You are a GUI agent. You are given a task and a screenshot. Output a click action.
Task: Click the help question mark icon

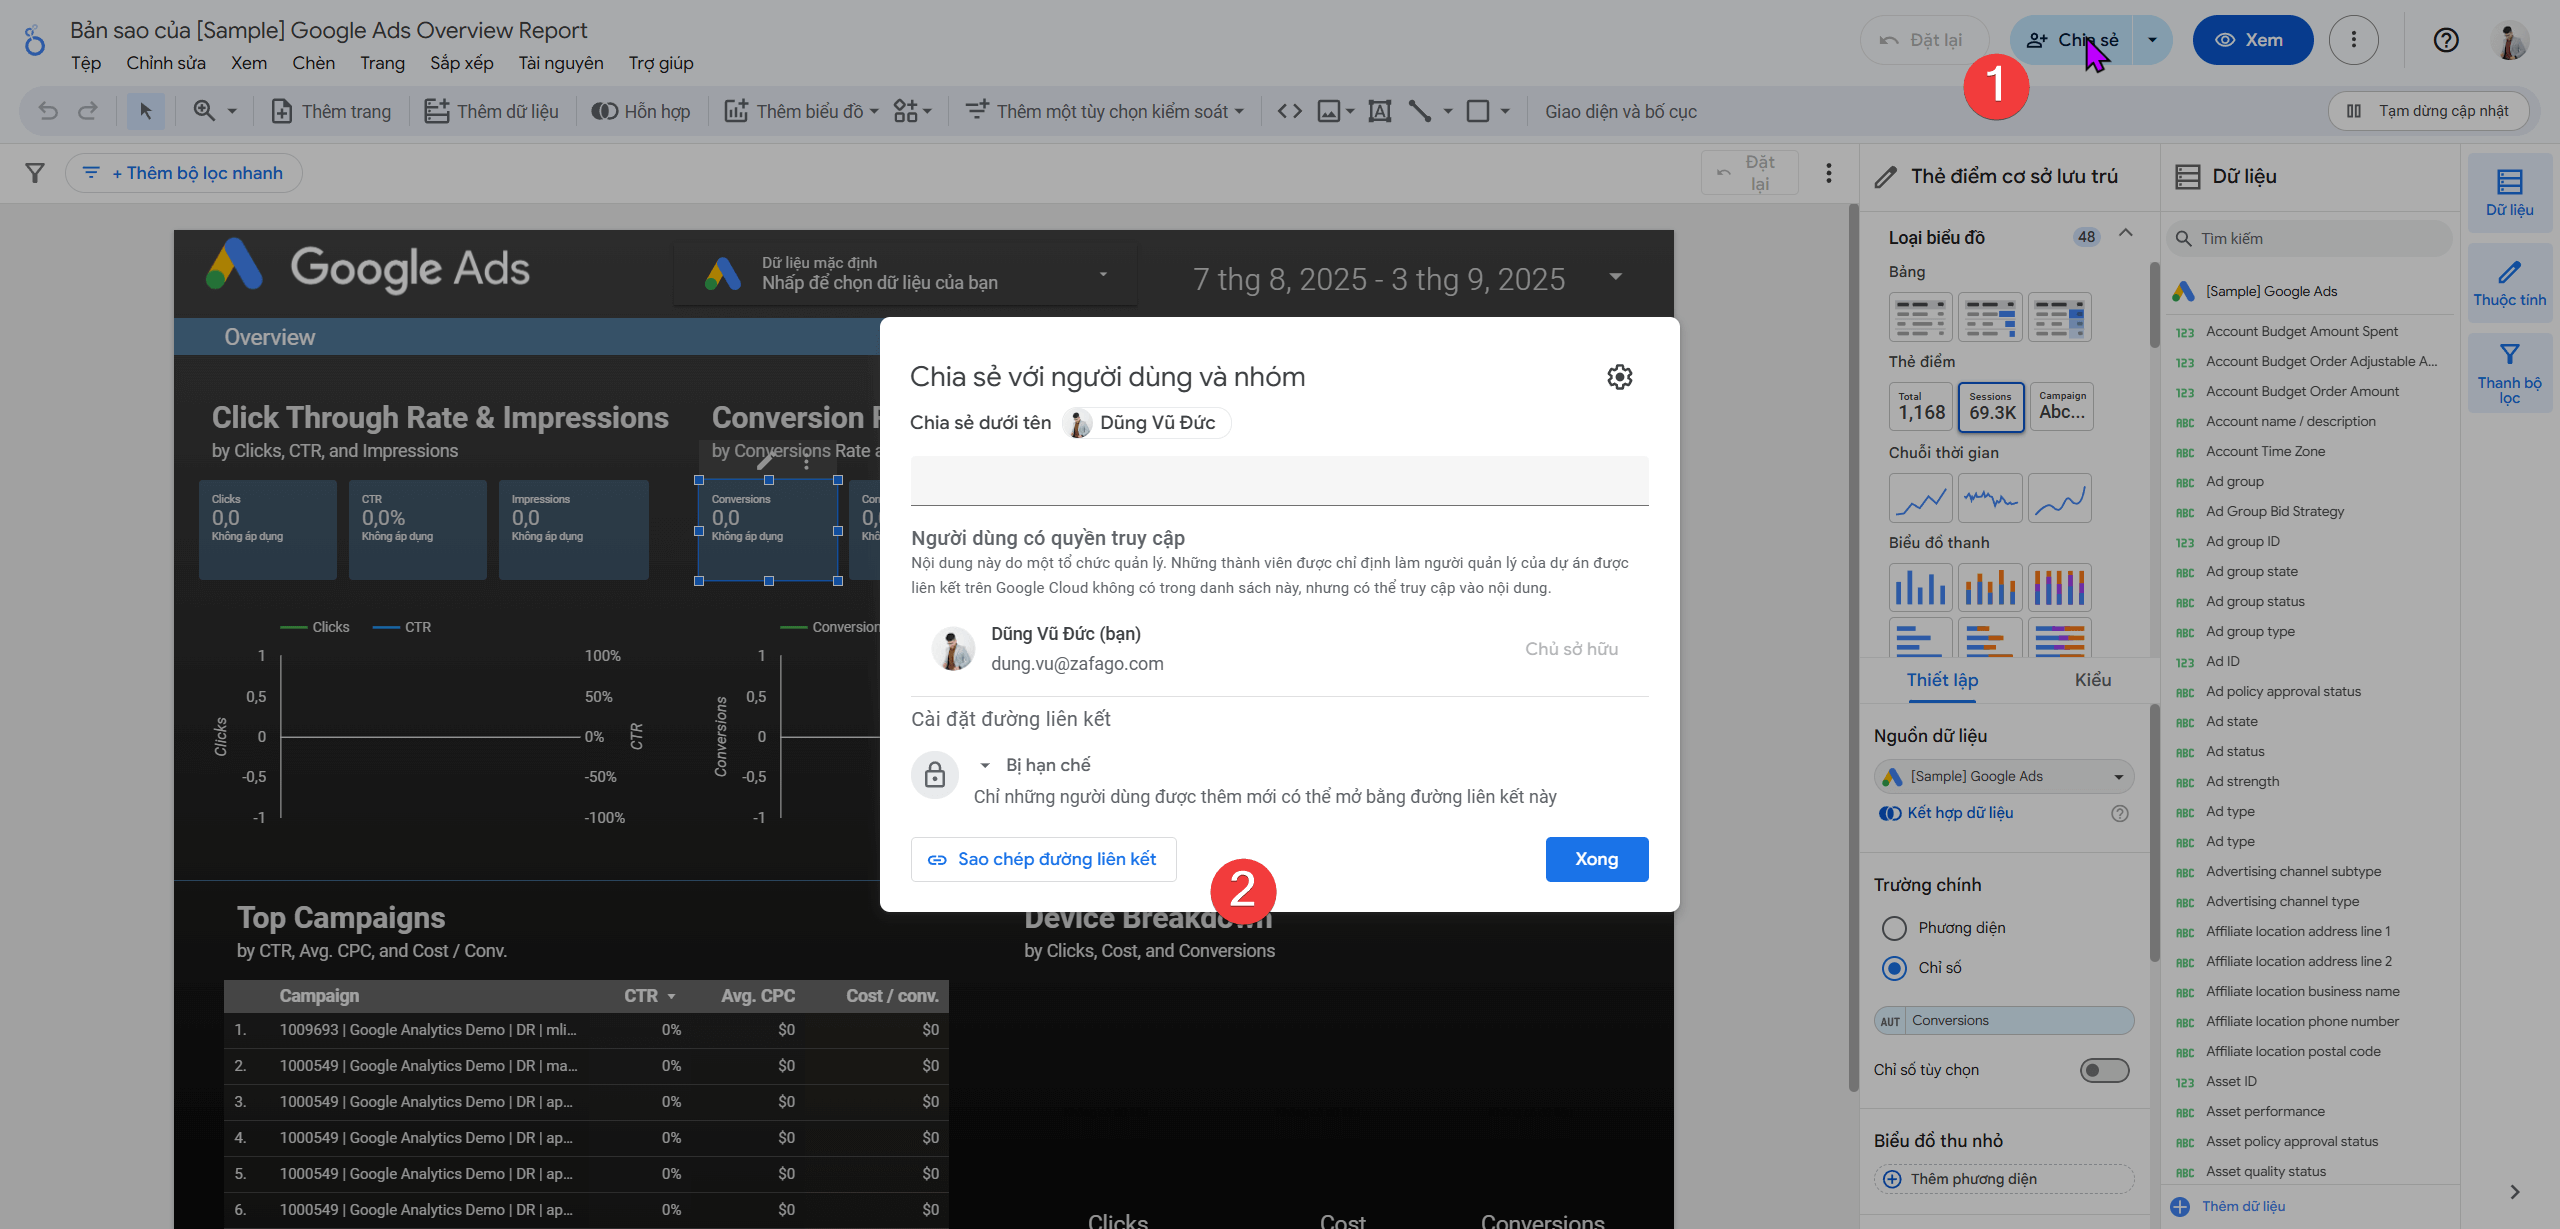coord(2445,40)
